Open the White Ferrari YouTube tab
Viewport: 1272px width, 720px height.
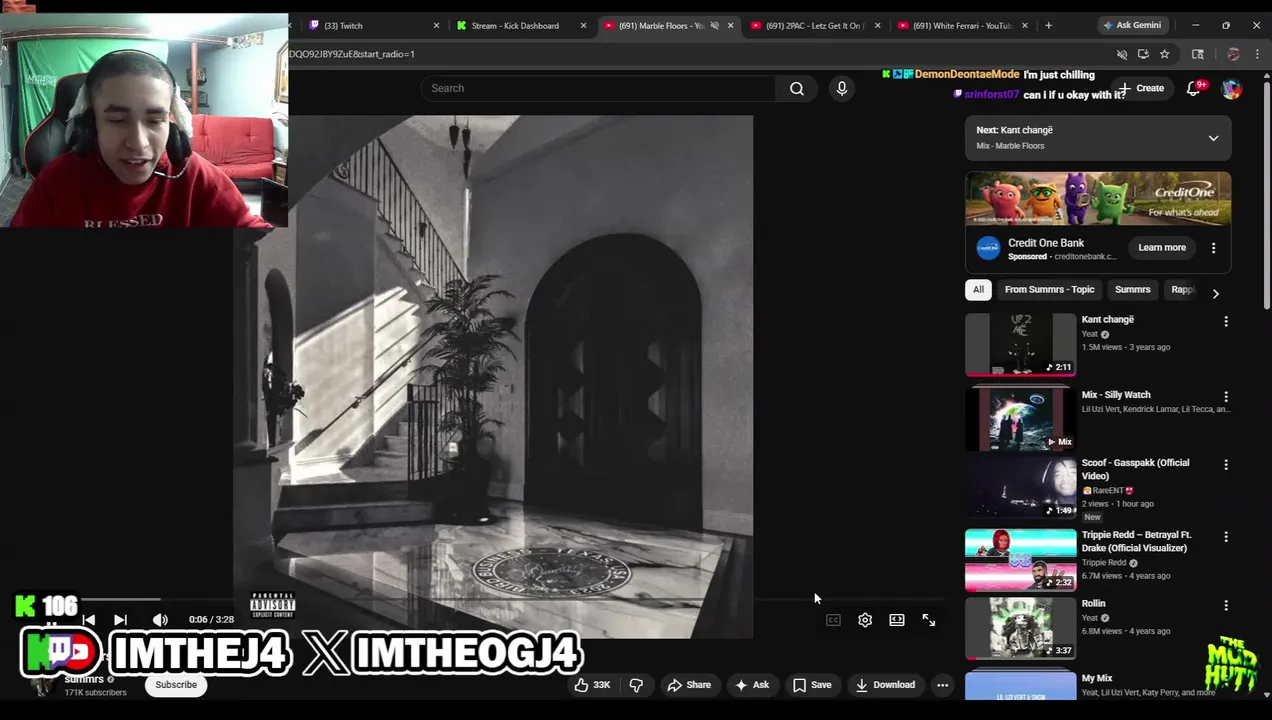point(960,25)
